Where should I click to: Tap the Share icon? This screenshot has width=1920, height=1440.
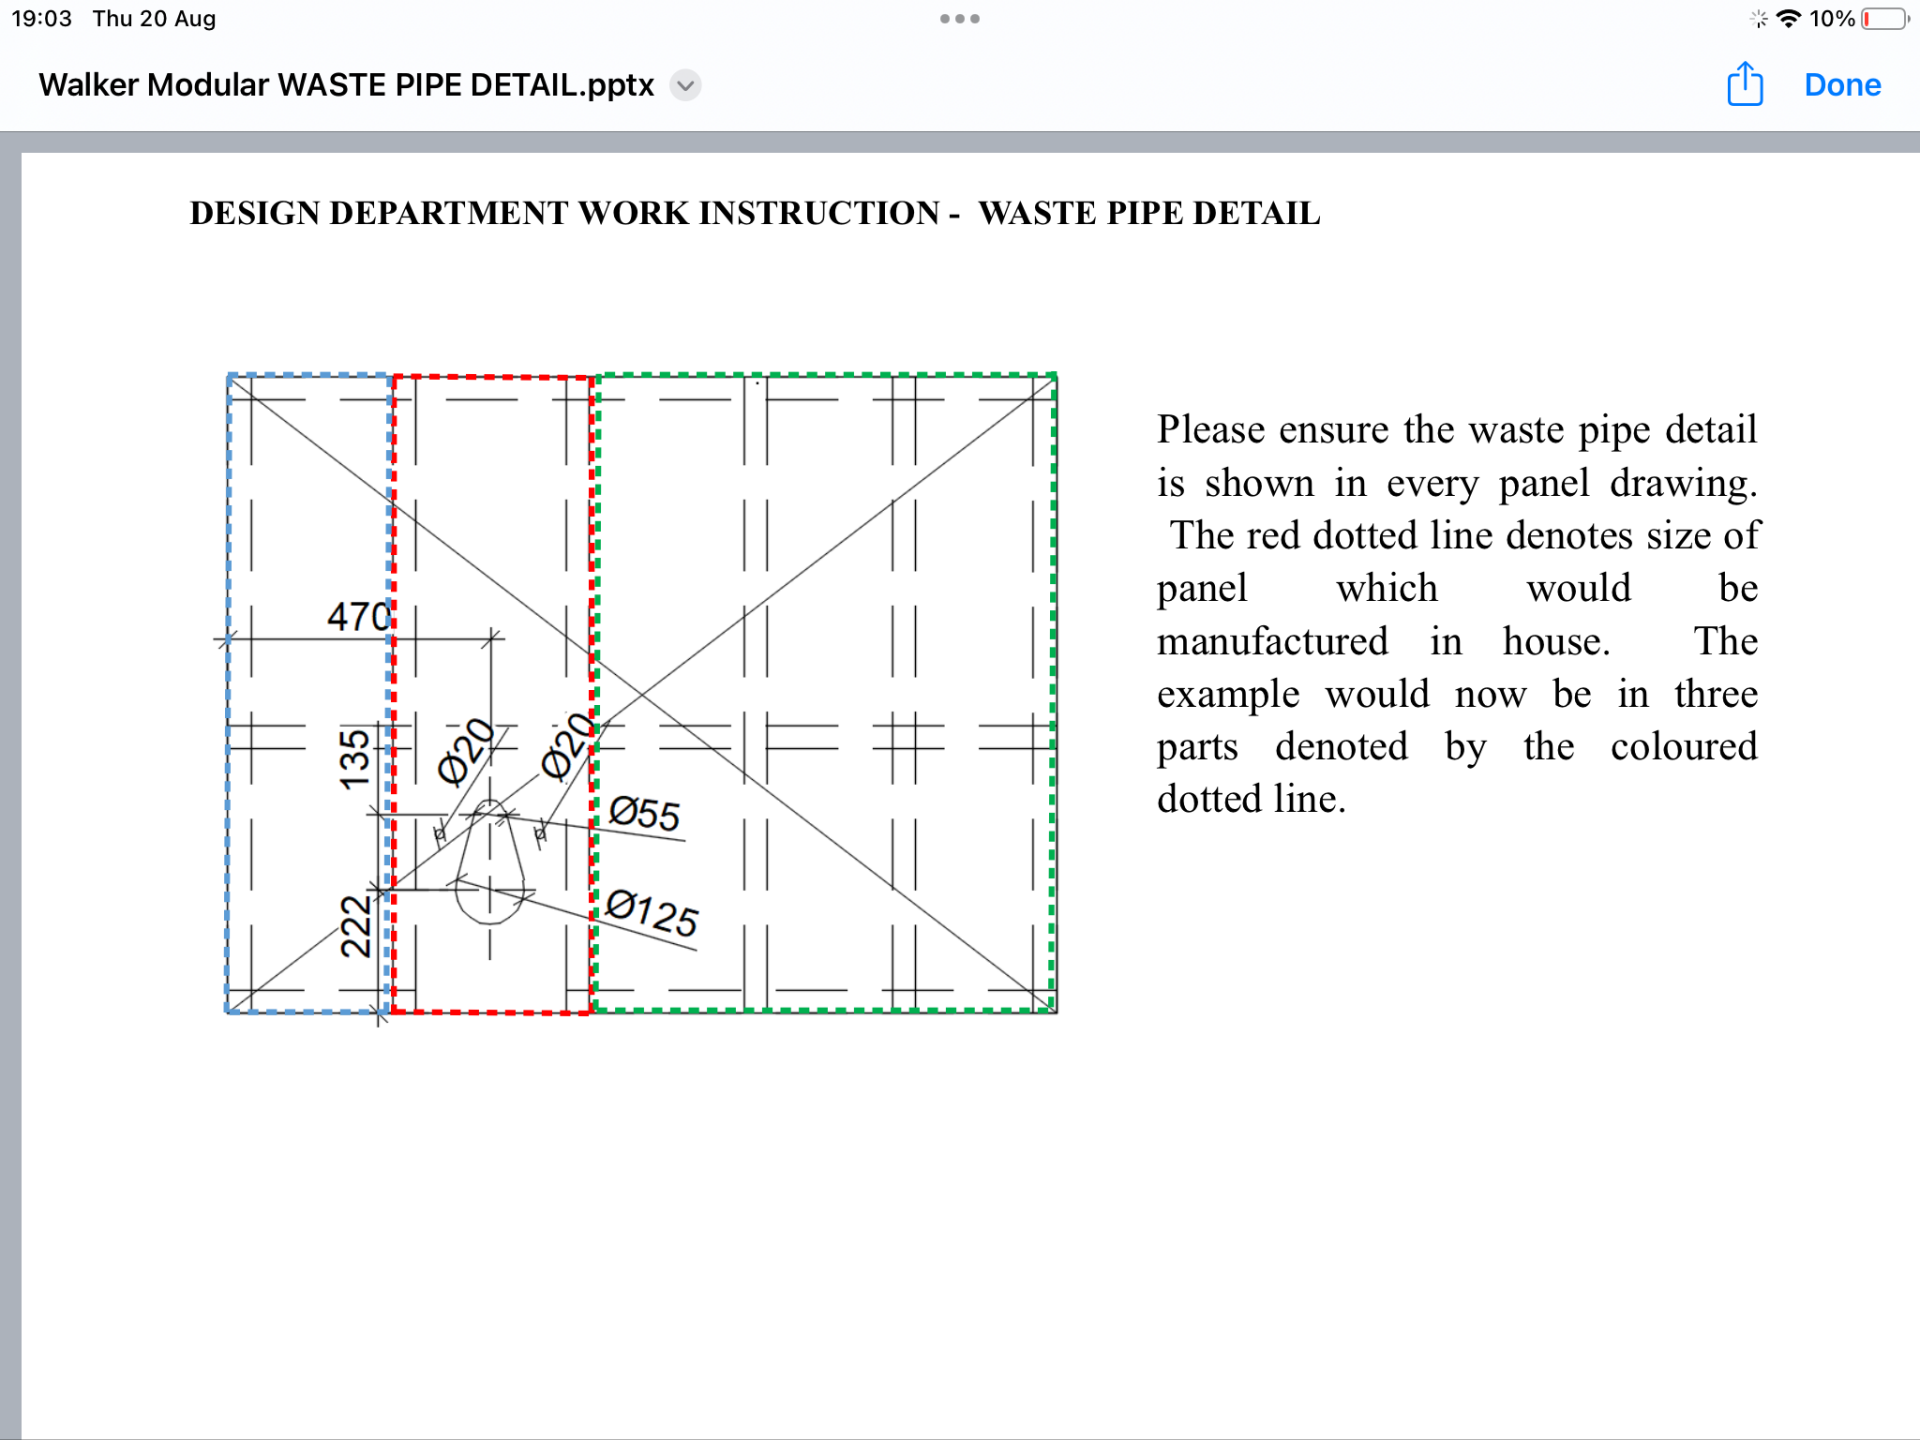1745,84
